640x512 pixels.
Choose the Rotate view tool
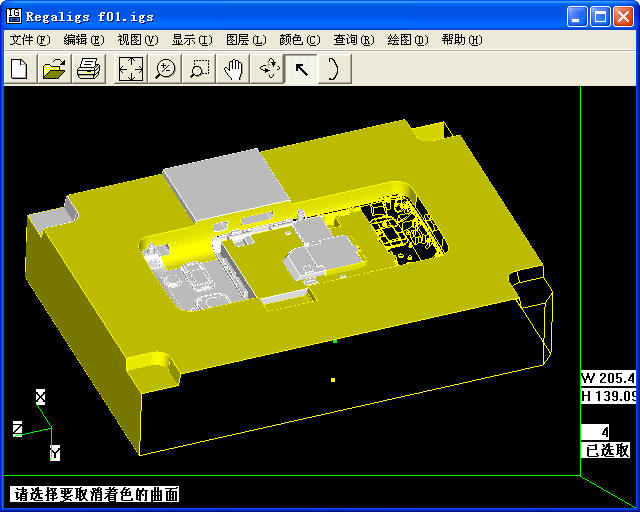pyautogui.click(x=268, y=68)
